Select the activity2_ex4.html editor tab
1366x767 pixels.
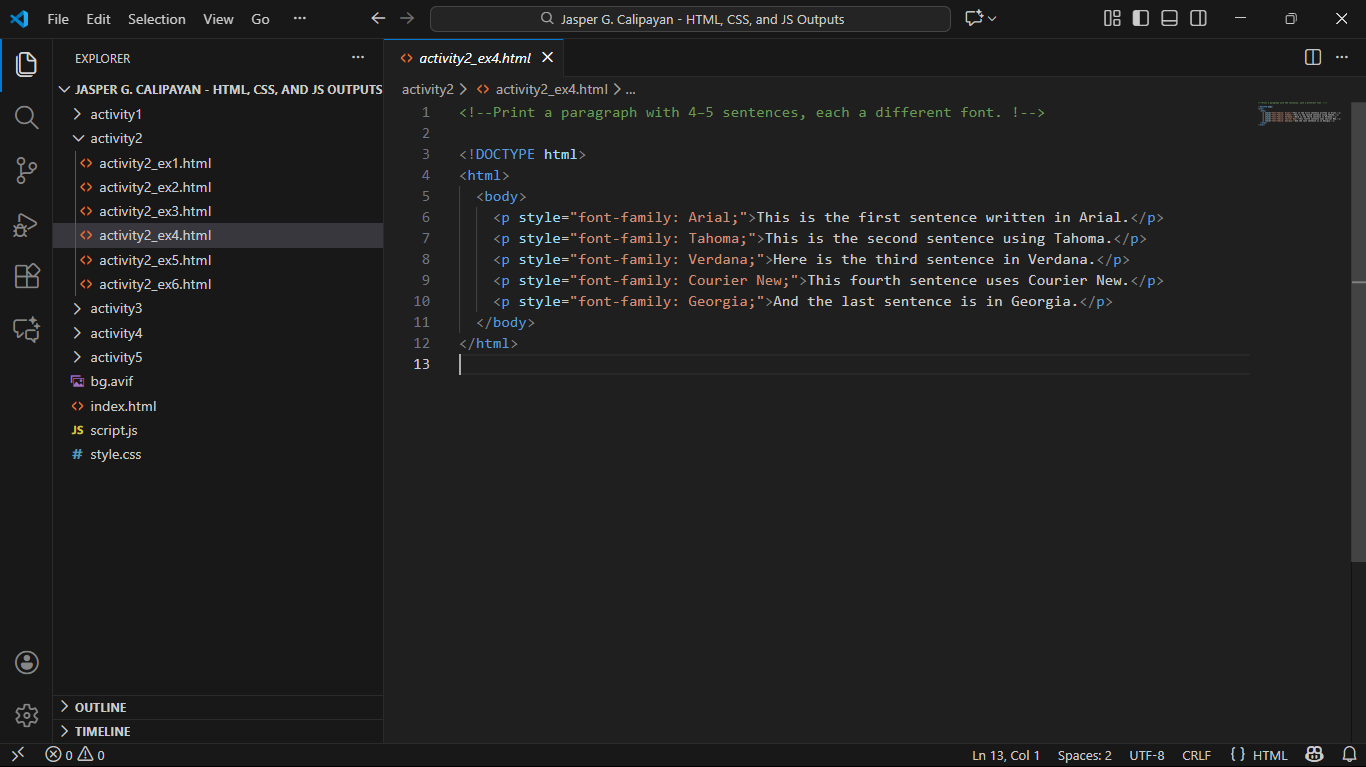tap(474, 58)
